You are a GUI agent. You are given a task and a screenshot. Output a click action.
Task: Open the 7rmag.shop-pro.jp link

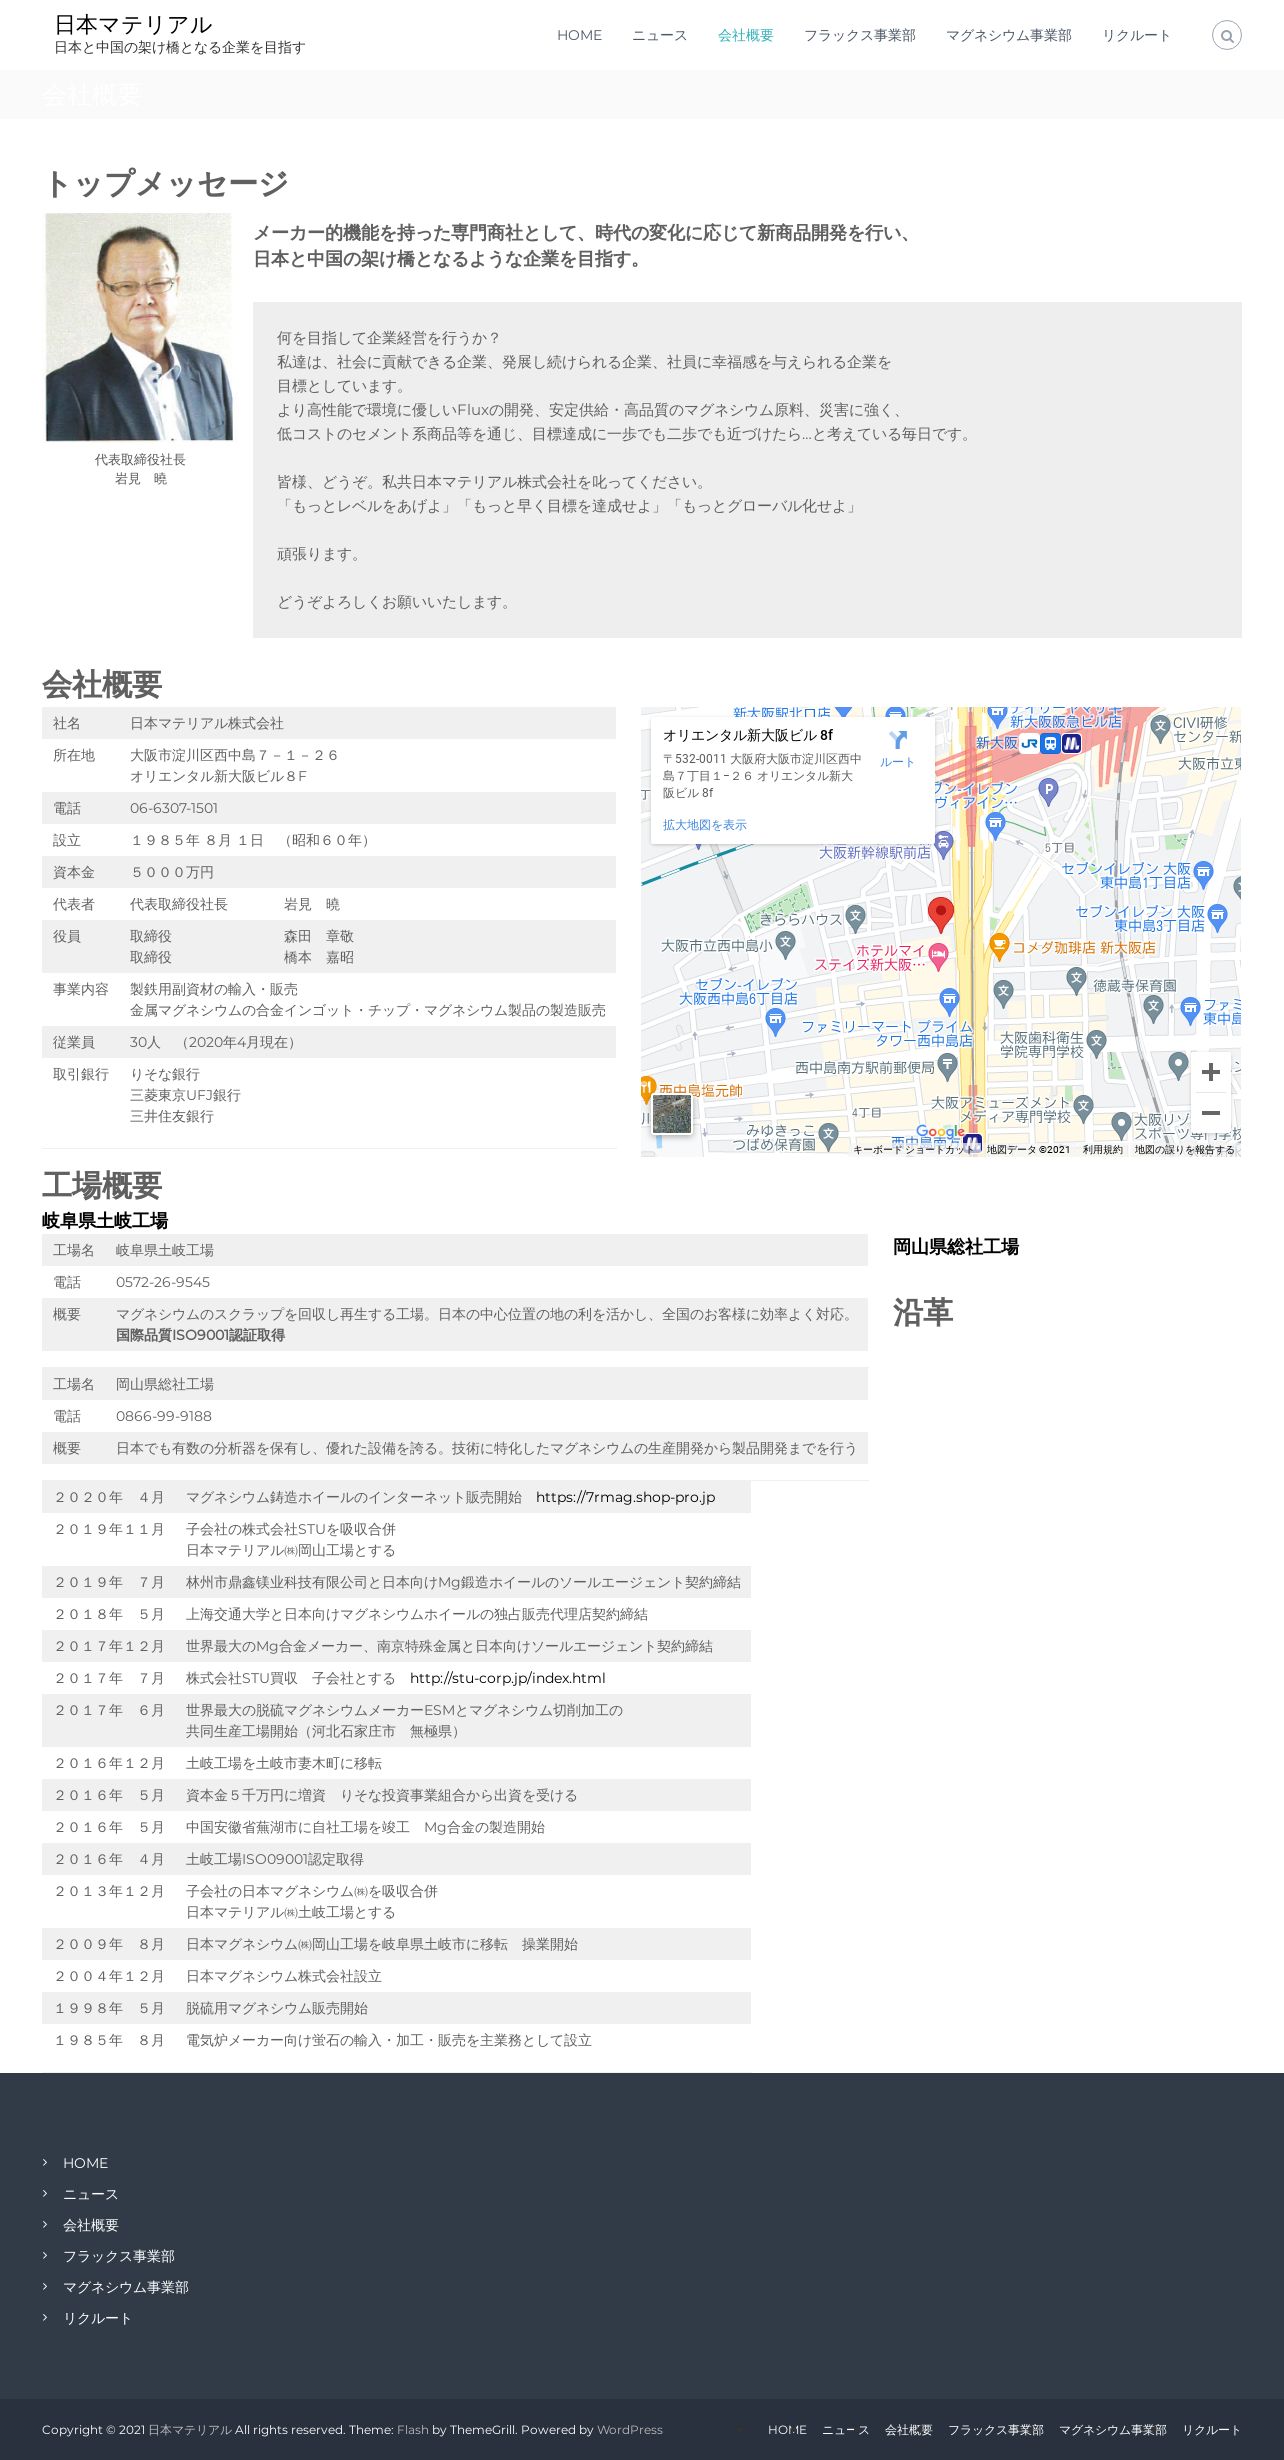625,1497
